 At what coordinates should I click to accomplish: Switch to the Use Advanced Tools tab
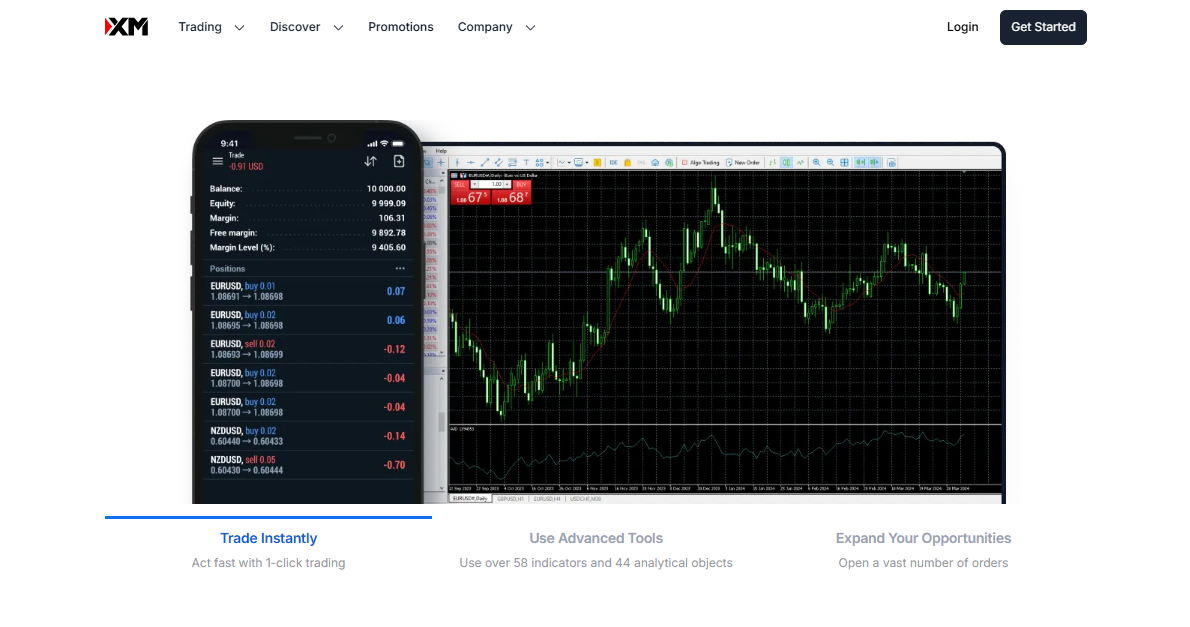click(x=596, y=538)
